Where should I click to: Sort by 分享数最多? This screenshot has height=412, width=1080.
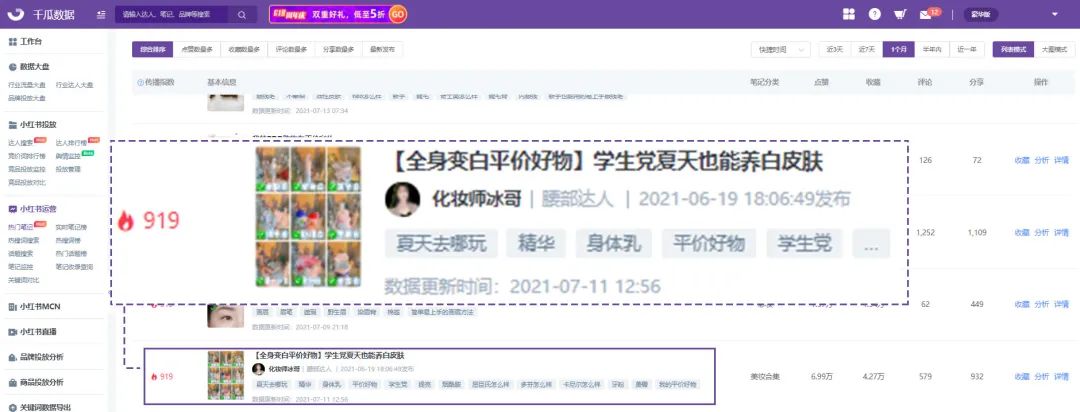(x=339, y=50)
